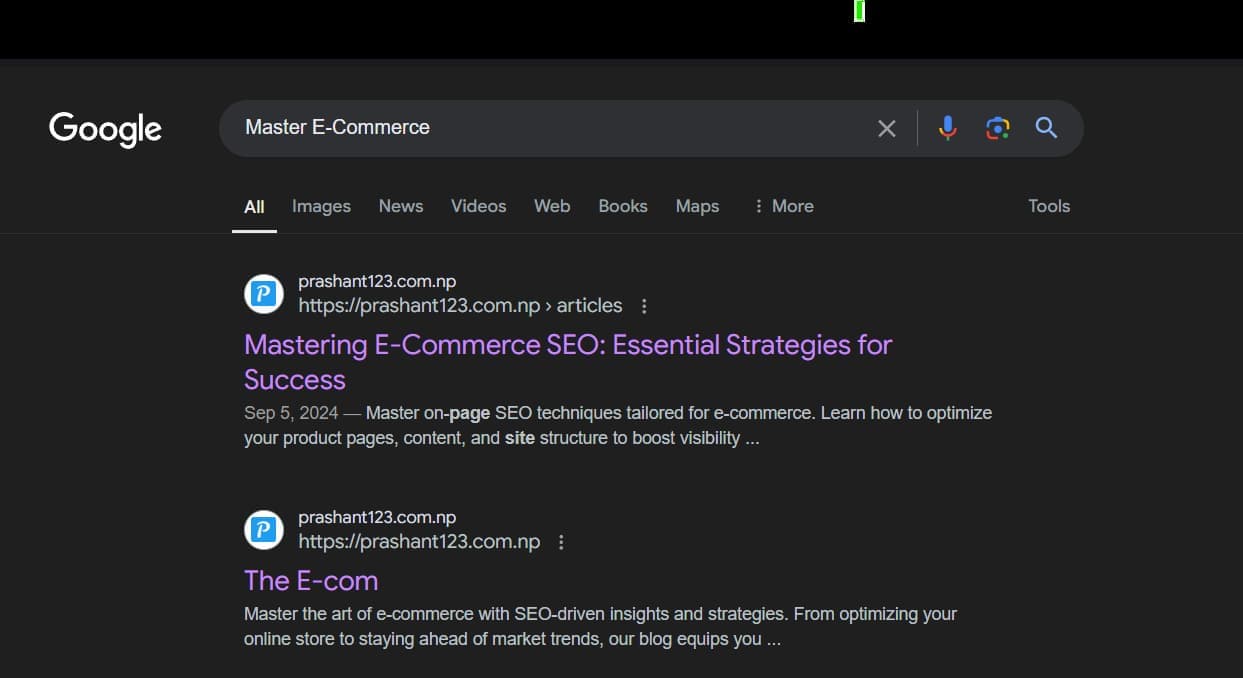
Task: Click site name above articles URL
Action: coord(377,282)
